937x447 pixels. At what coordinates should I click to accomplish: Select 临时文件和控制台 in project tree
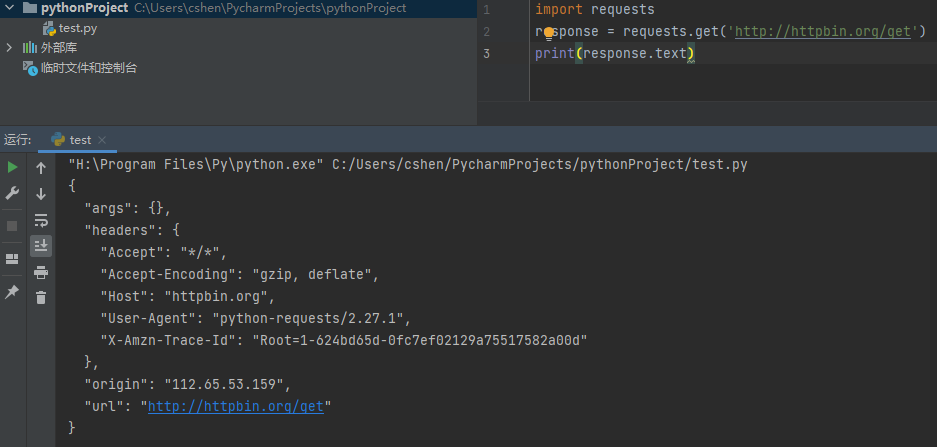88,68
